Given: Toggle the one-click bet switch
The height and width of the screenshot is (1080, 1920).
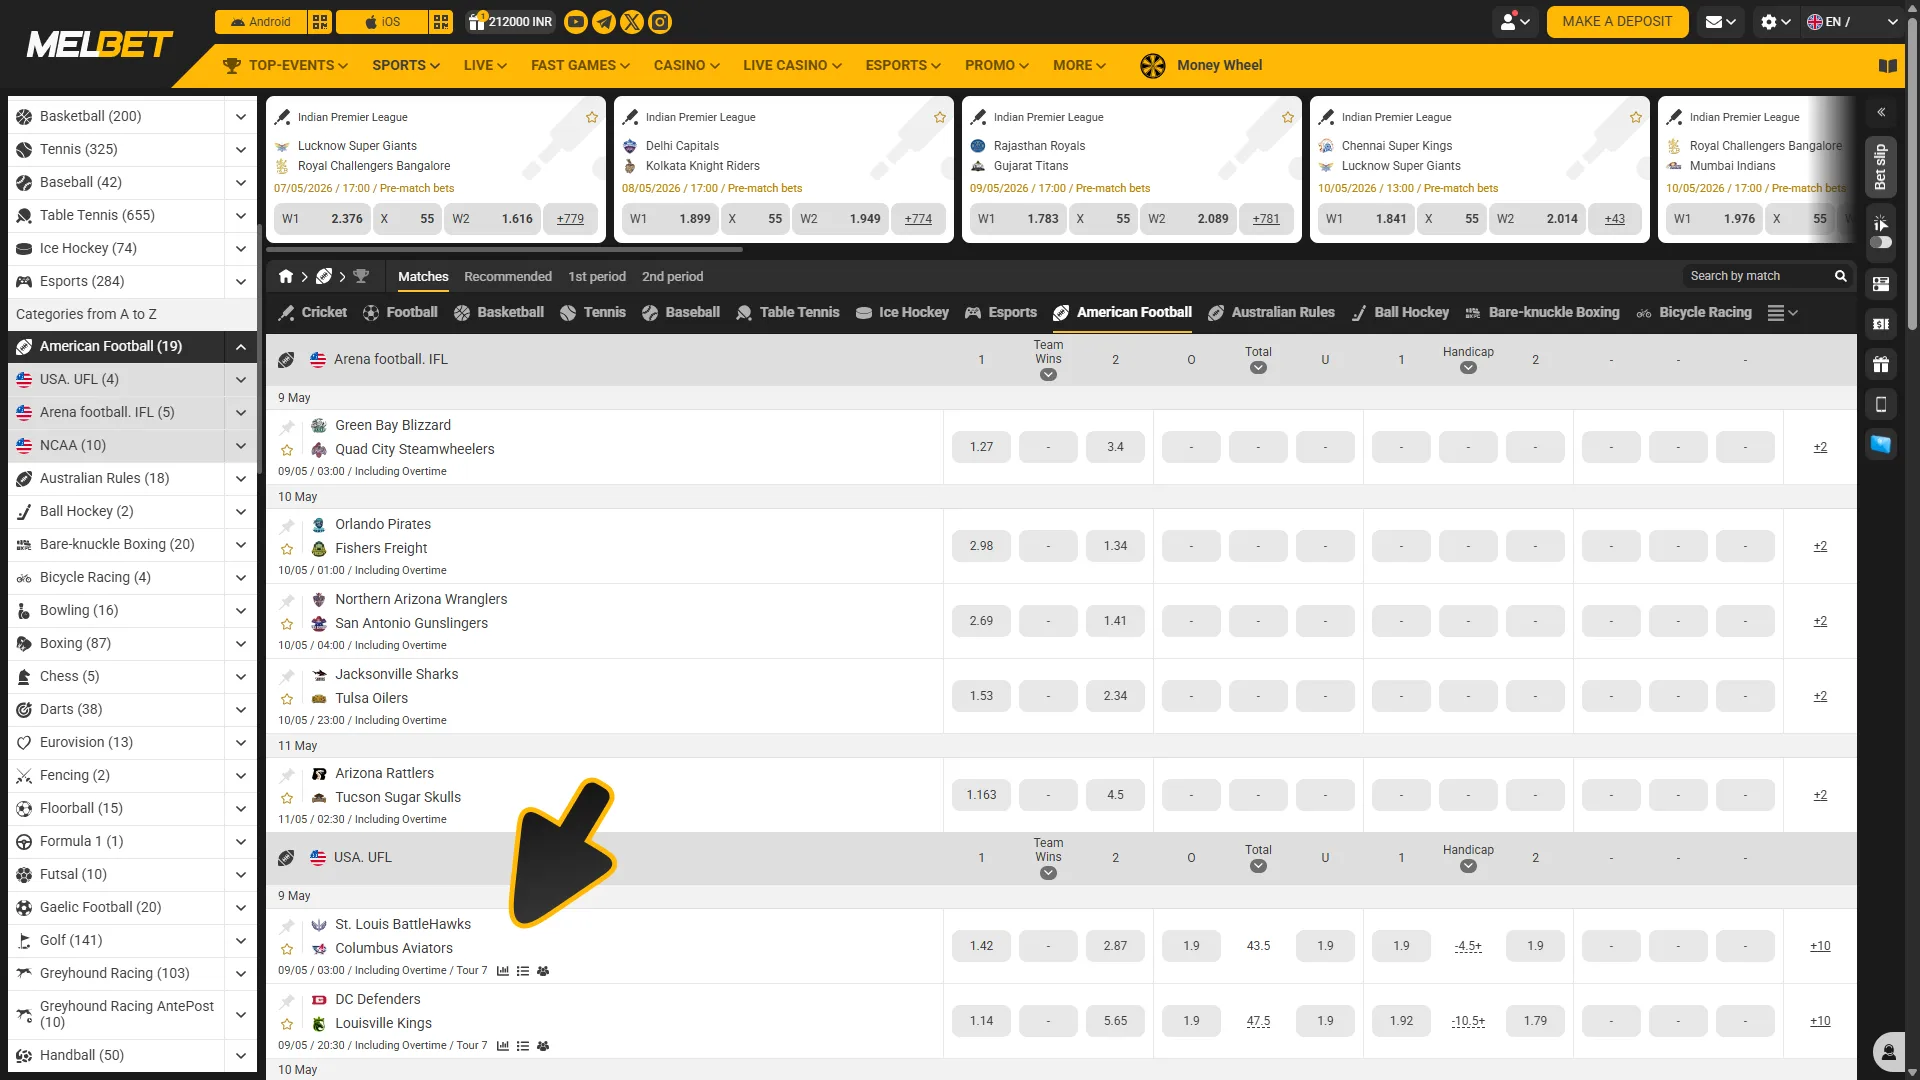Looking at the screenshot, I should pyautogui.click(x=1881, y=242).
